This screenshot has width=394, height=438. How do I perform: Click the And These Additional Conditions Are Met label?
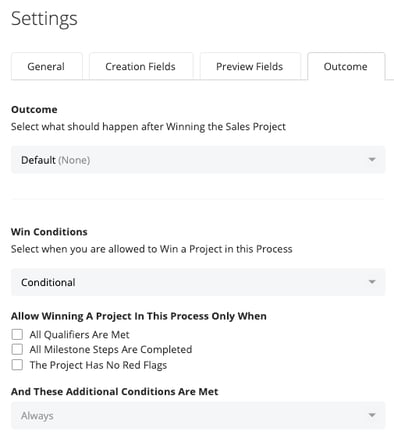pos(114,391)
